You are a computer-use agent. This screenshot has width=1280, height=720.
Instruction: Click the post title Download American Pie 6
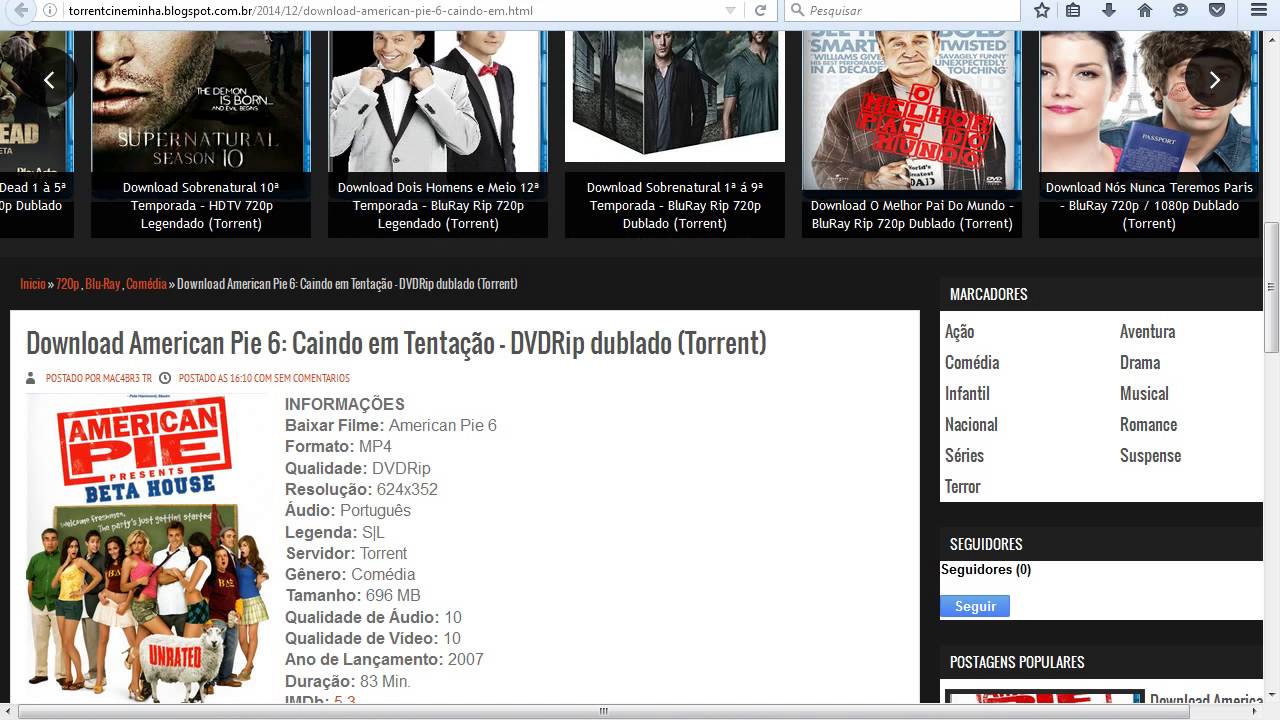396,343
